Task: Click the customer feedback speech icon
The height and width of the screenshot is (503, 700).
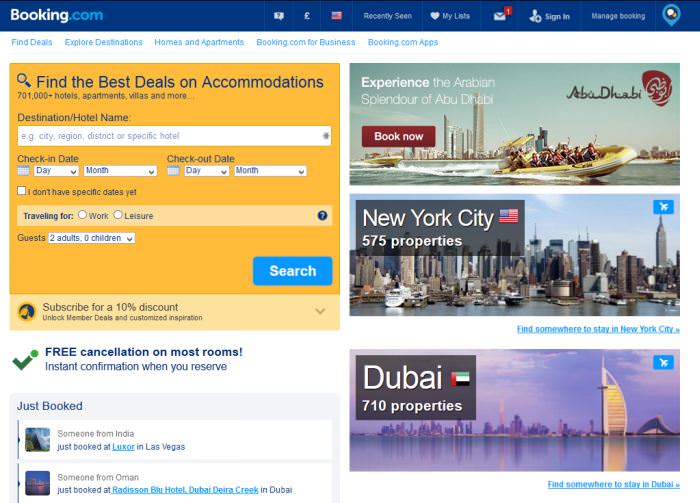Action: 279,16
